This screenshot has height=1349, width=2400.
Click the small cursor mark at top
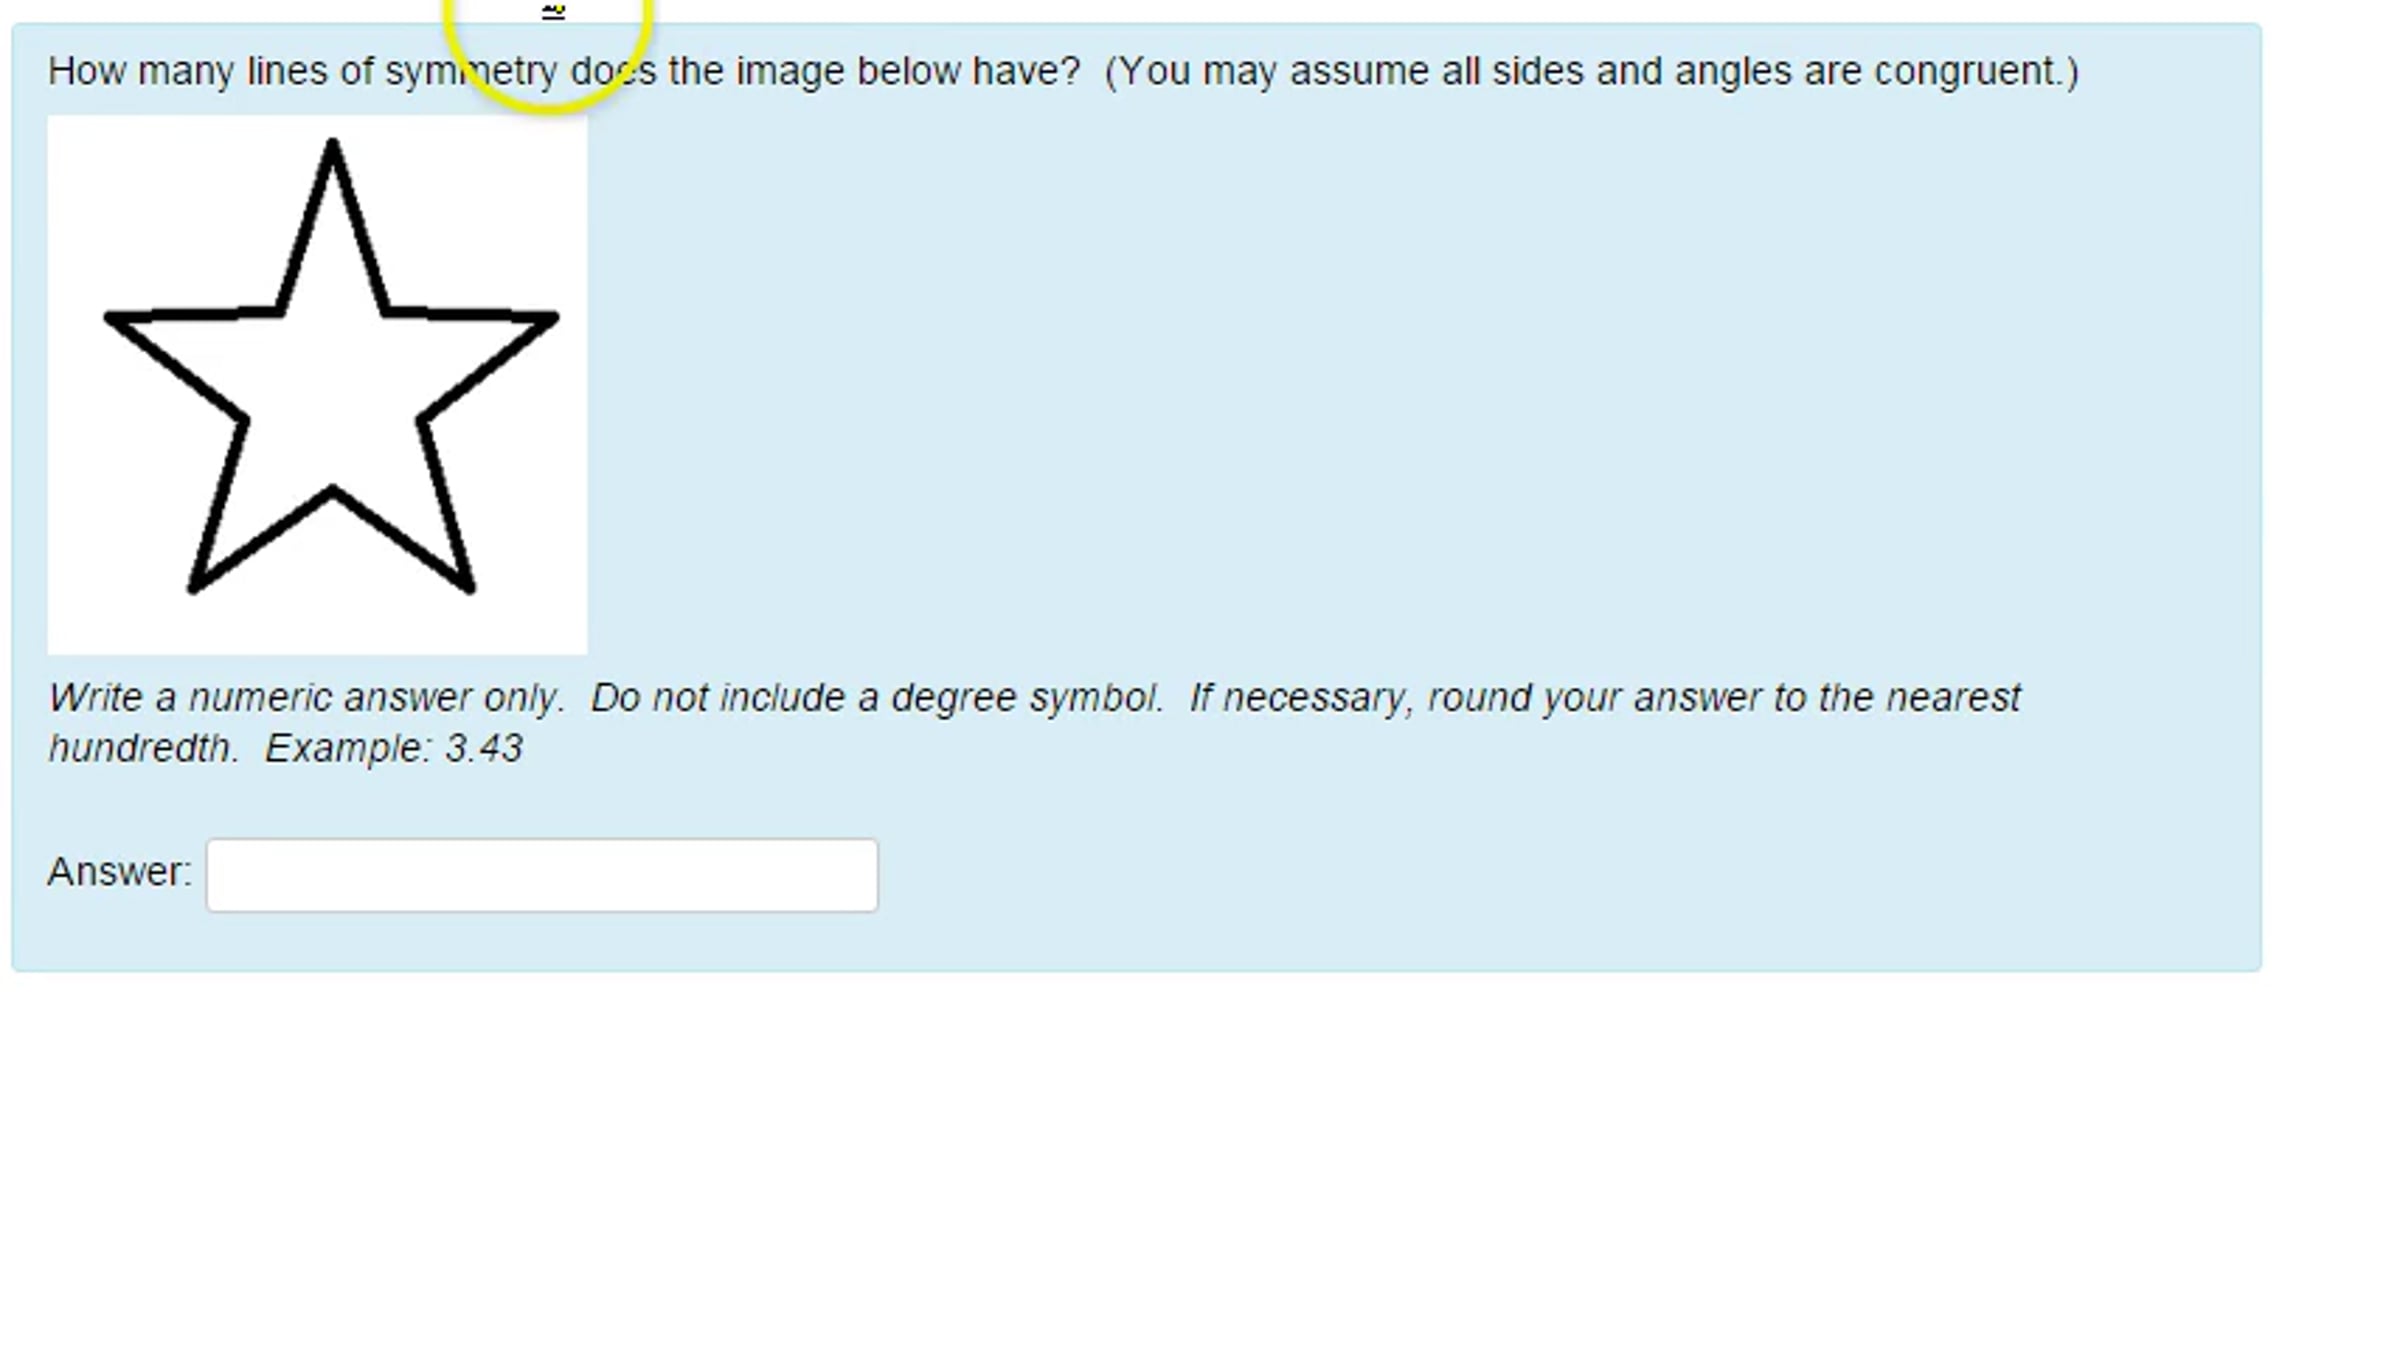tap(553, 11)
